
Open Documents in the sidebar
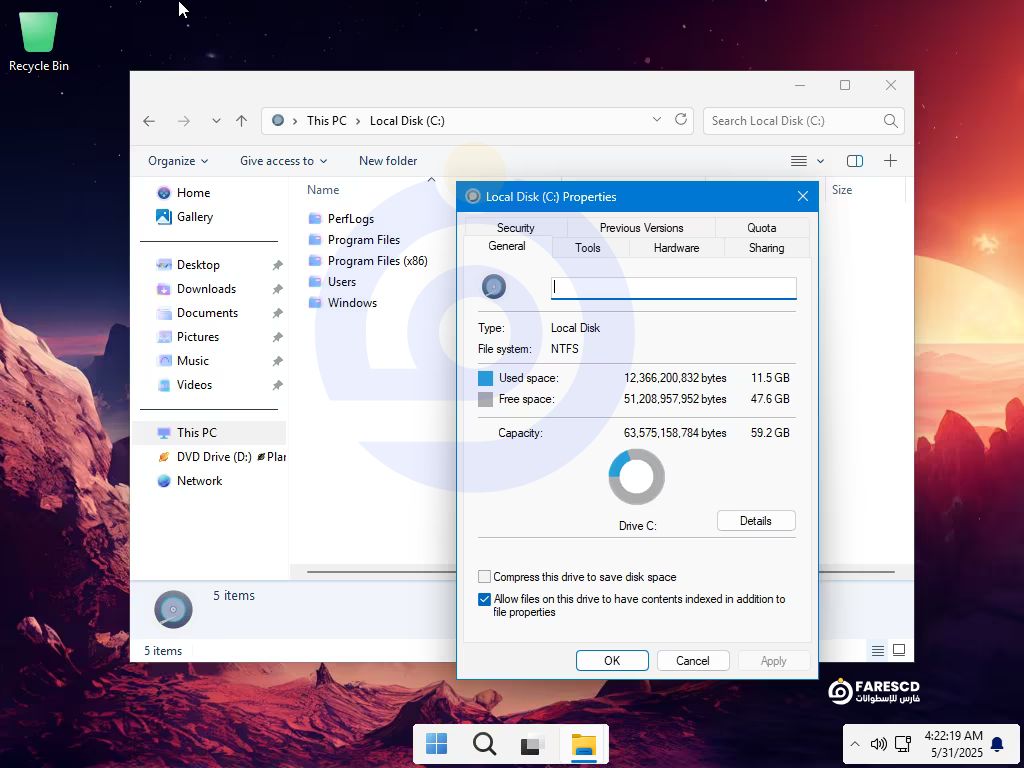click(207, 313)
